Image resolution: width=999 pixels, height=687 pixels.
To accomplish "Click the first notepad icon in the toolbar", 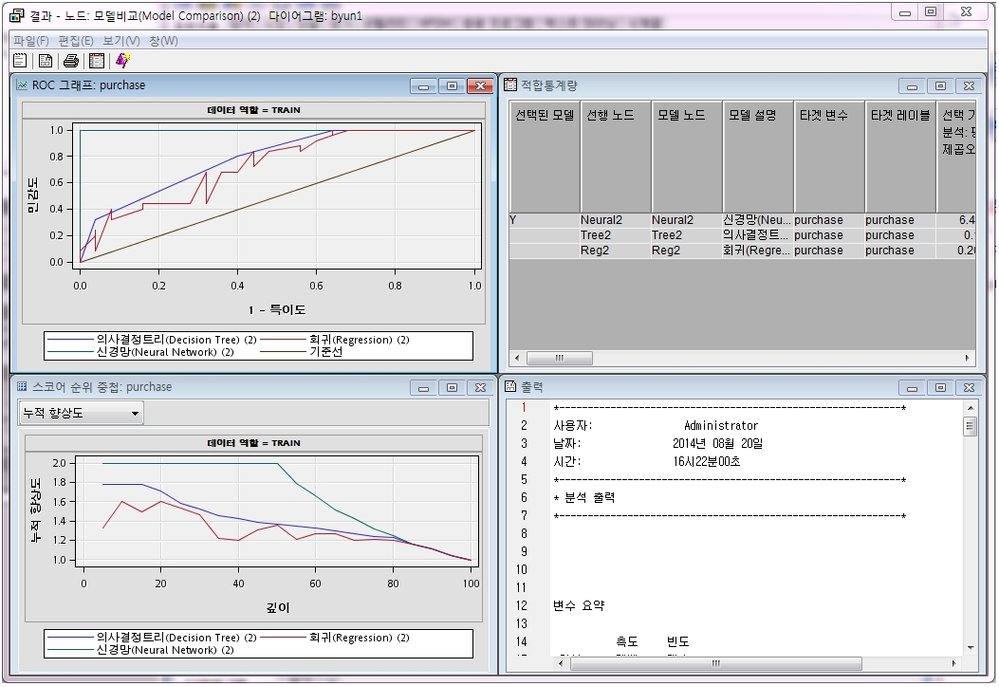I will pos(20,61).
